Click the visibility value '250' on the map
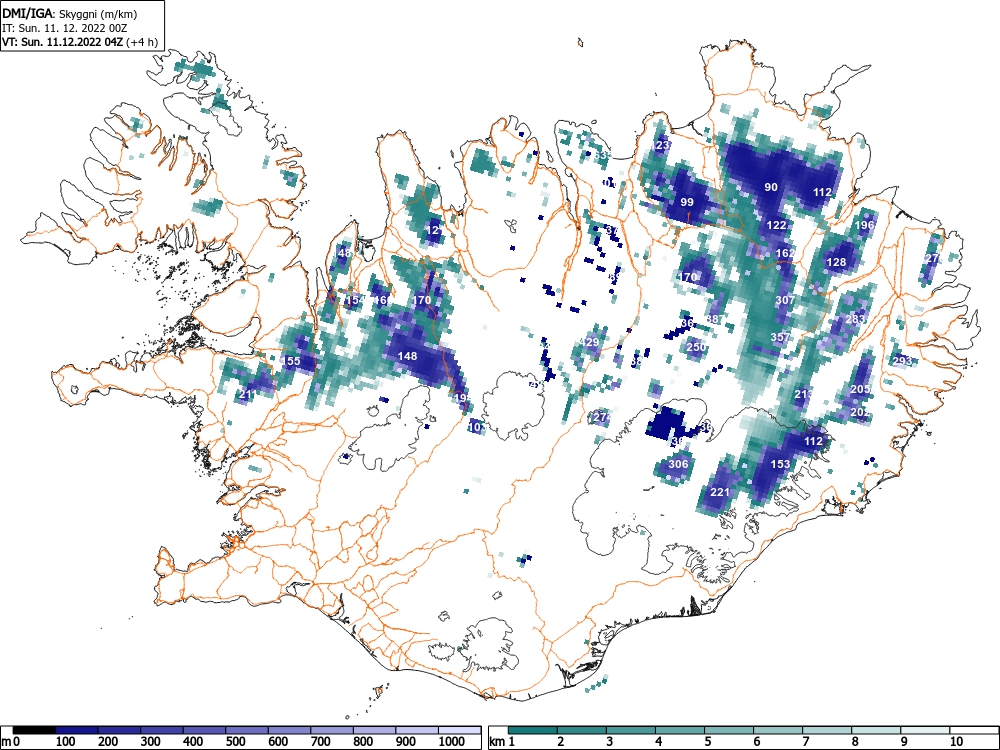 [x=696, y=347]
